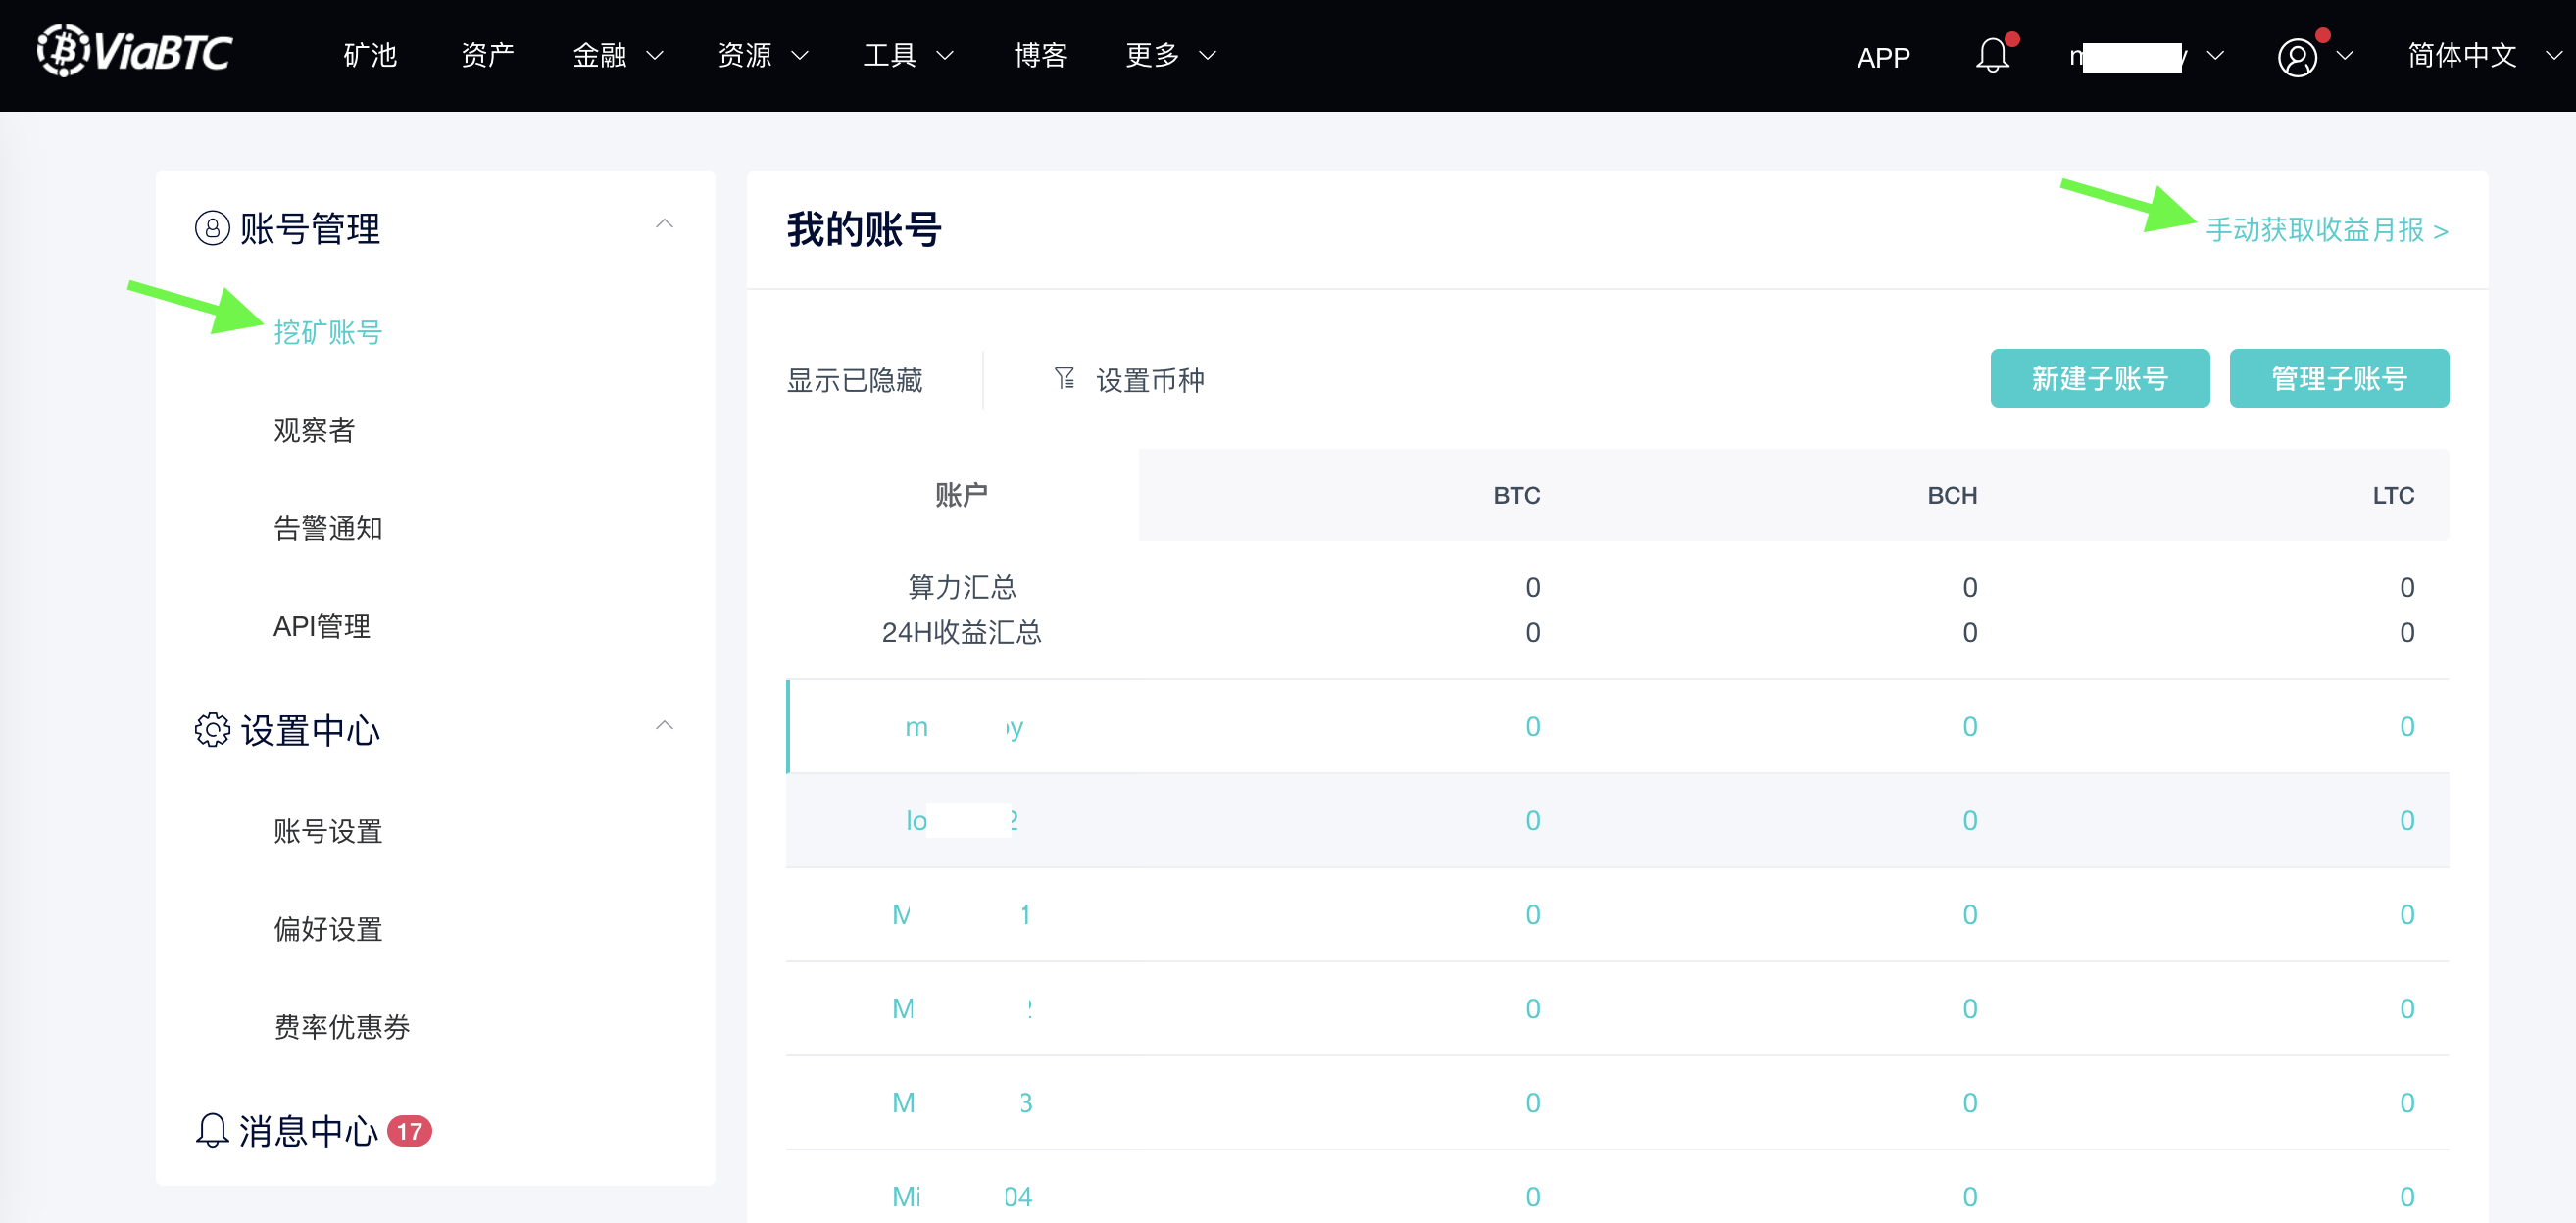Open the user profile avatar icon

[2297, 57]
